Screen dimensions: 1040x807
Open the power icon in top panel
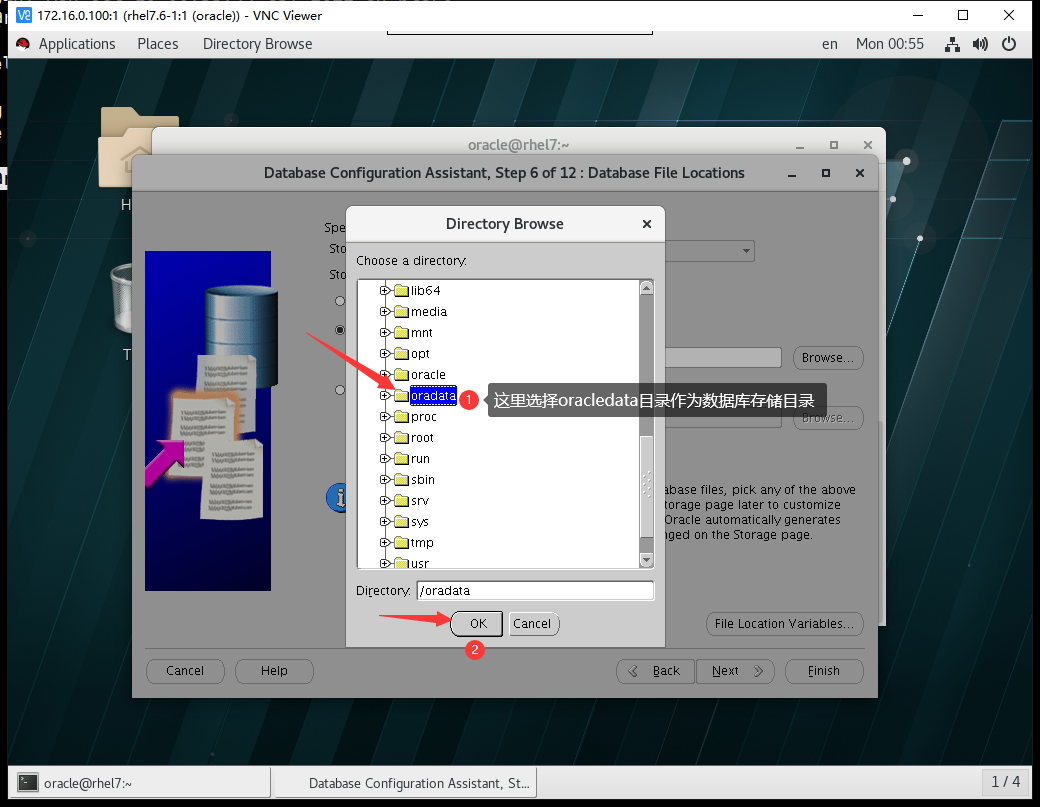point(1009,44)
